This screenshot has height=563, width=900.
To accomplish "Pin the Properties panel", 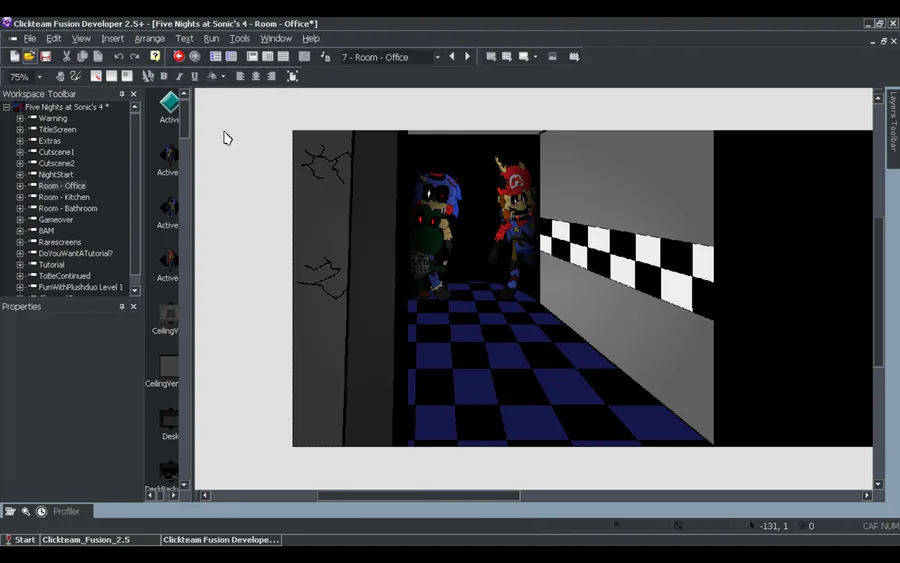I will pyautogui.click(x=122, y=307).
